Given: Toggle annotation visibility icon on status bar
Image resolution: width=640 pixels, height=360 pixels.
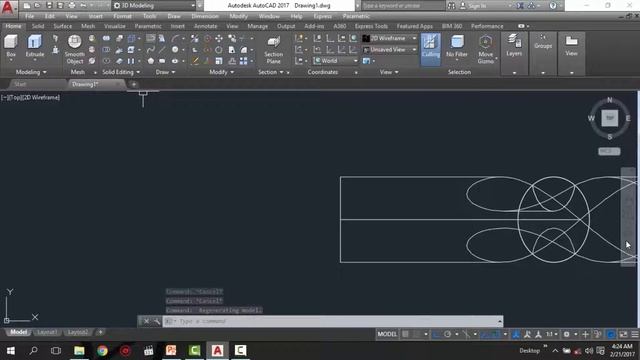Looking at the screenshot, I should [x=527, y=334].
